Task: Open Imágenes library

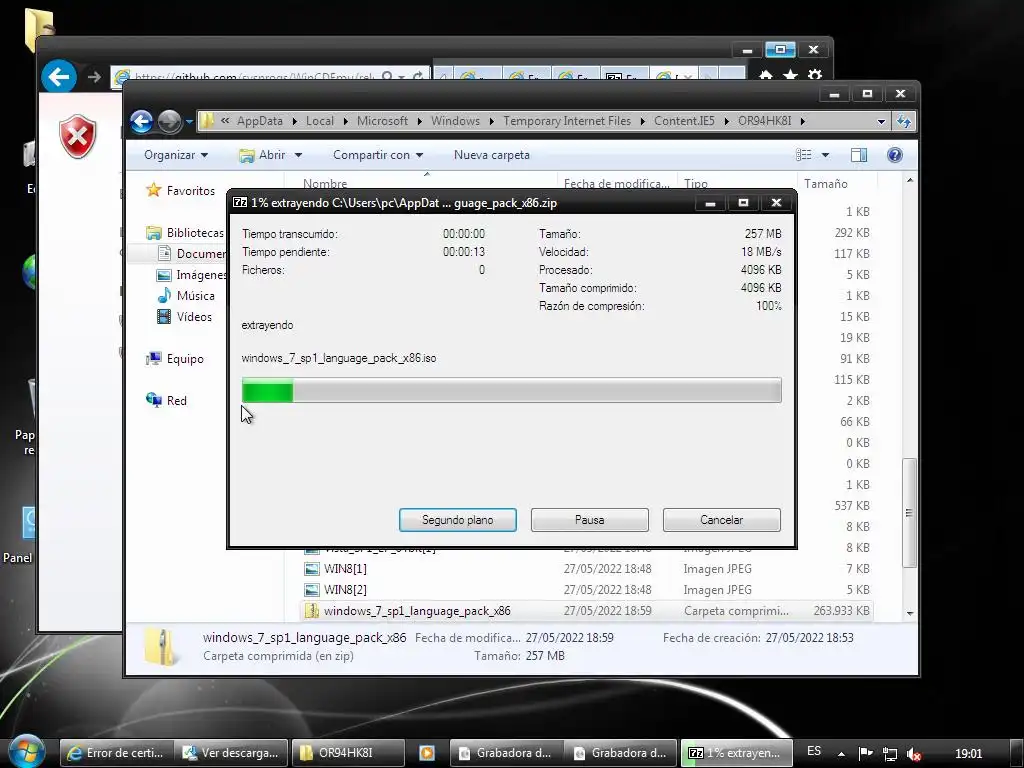Action: [191, 275]
